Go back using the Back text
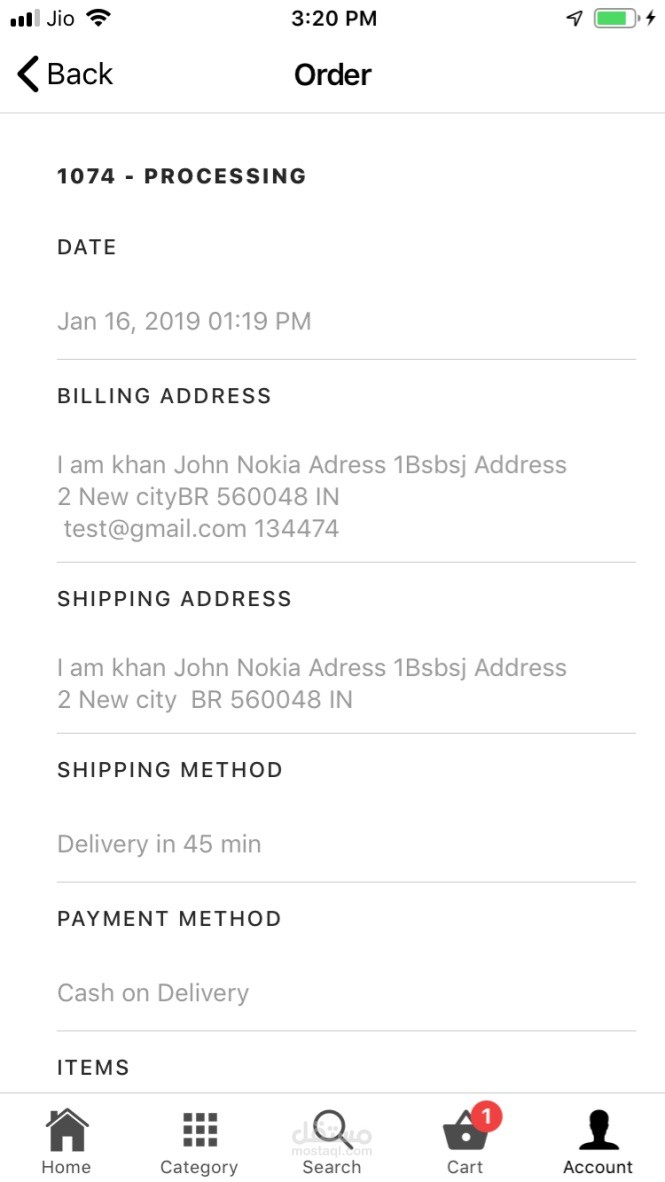 80,74
